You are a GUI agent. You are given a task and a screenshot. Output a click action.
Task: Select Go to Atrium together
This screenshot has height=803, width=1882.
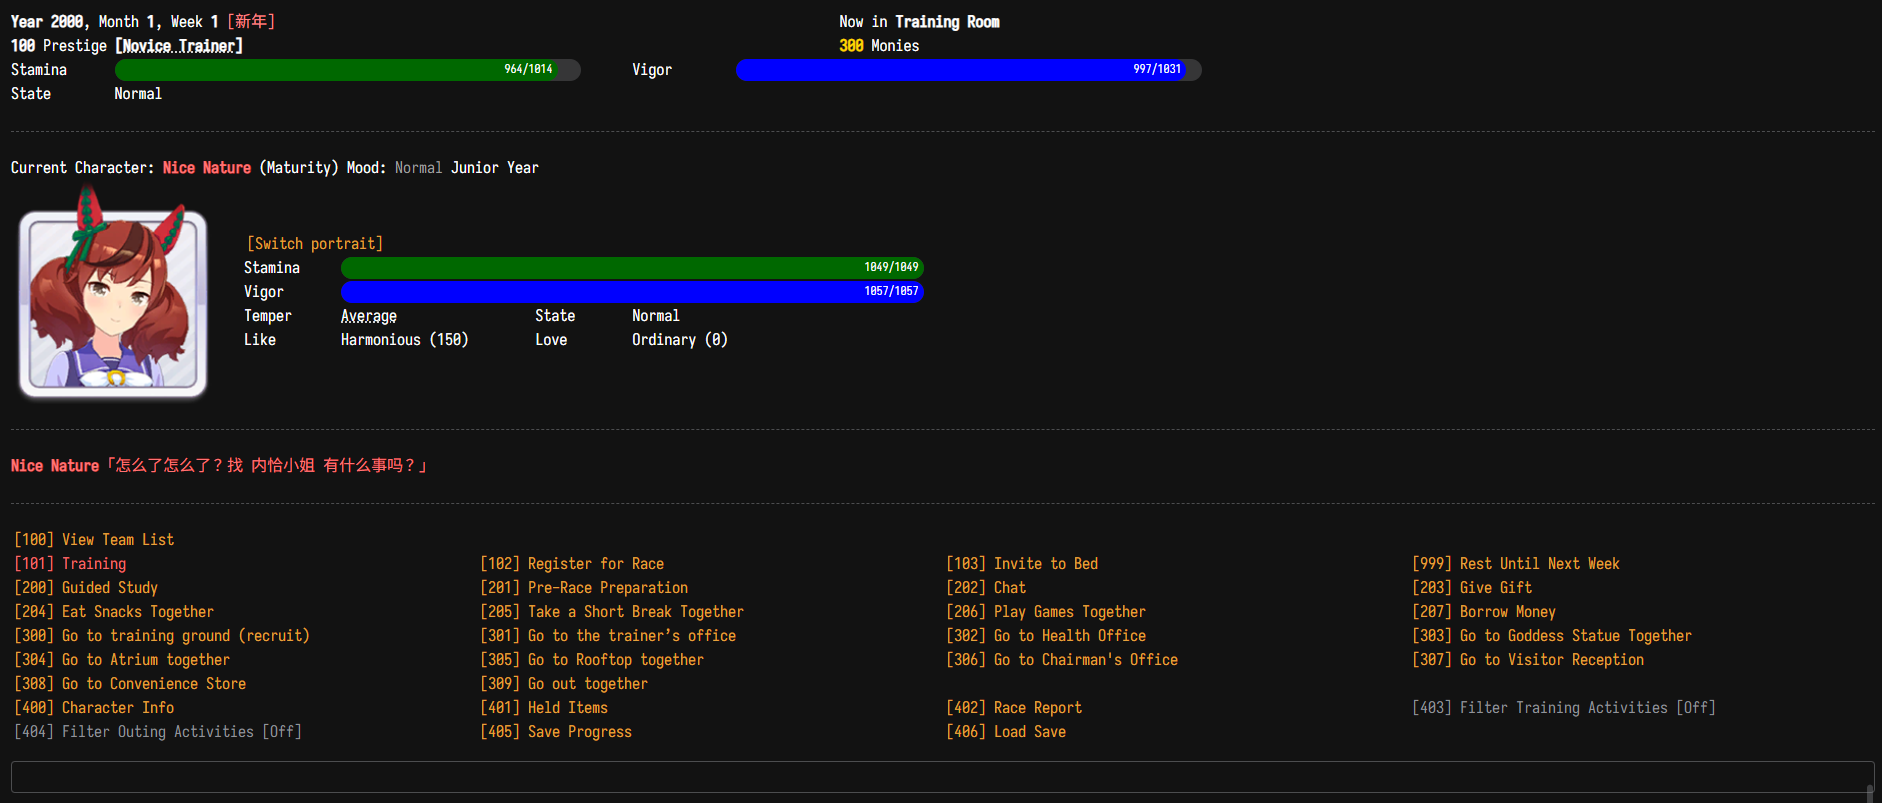pos(122,660)
